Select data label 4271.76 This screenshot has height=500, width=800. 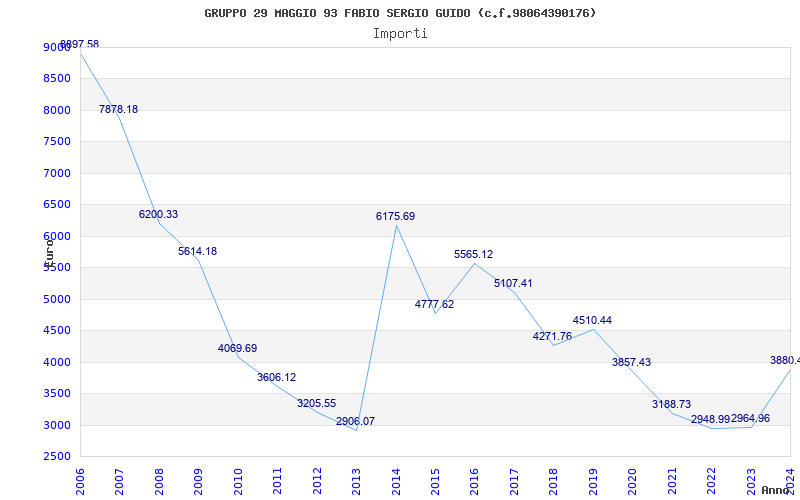(553, 337)
